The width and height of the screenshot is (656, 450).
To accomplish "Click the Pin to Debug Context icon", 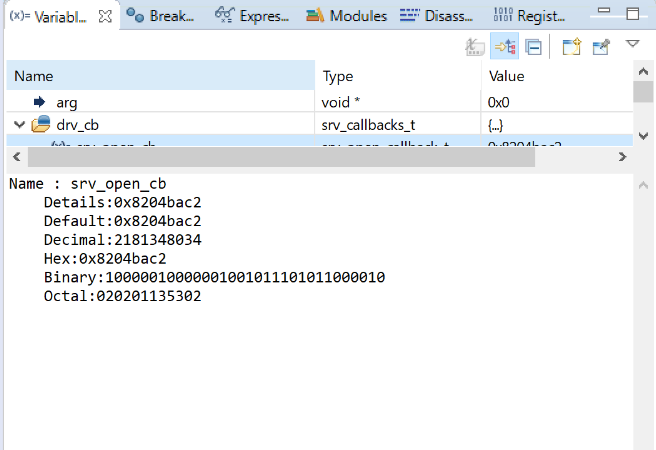I will (x=601, y=46).
